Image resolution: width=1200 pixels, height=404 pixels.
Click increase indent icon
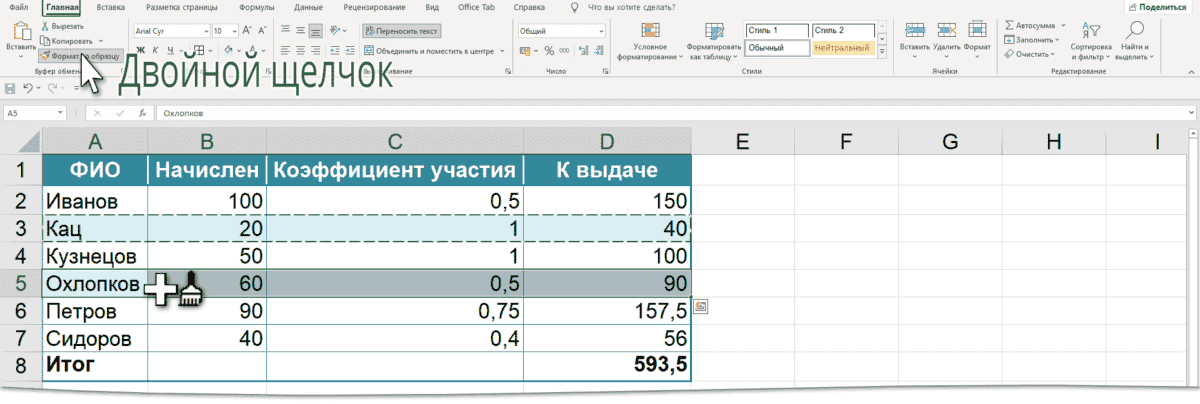coord(352,50)
